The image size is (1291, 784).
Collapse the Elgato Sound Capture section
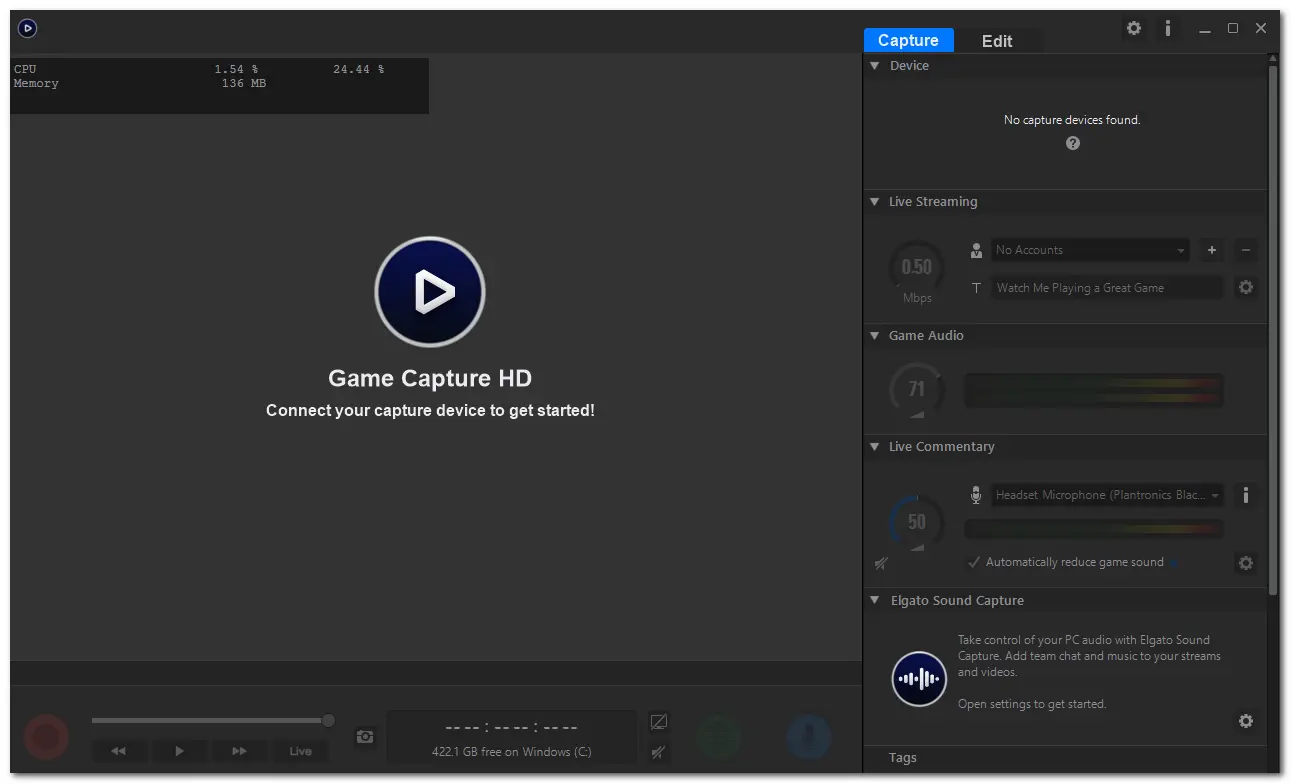pyautogui.click(x=875, y=601)
